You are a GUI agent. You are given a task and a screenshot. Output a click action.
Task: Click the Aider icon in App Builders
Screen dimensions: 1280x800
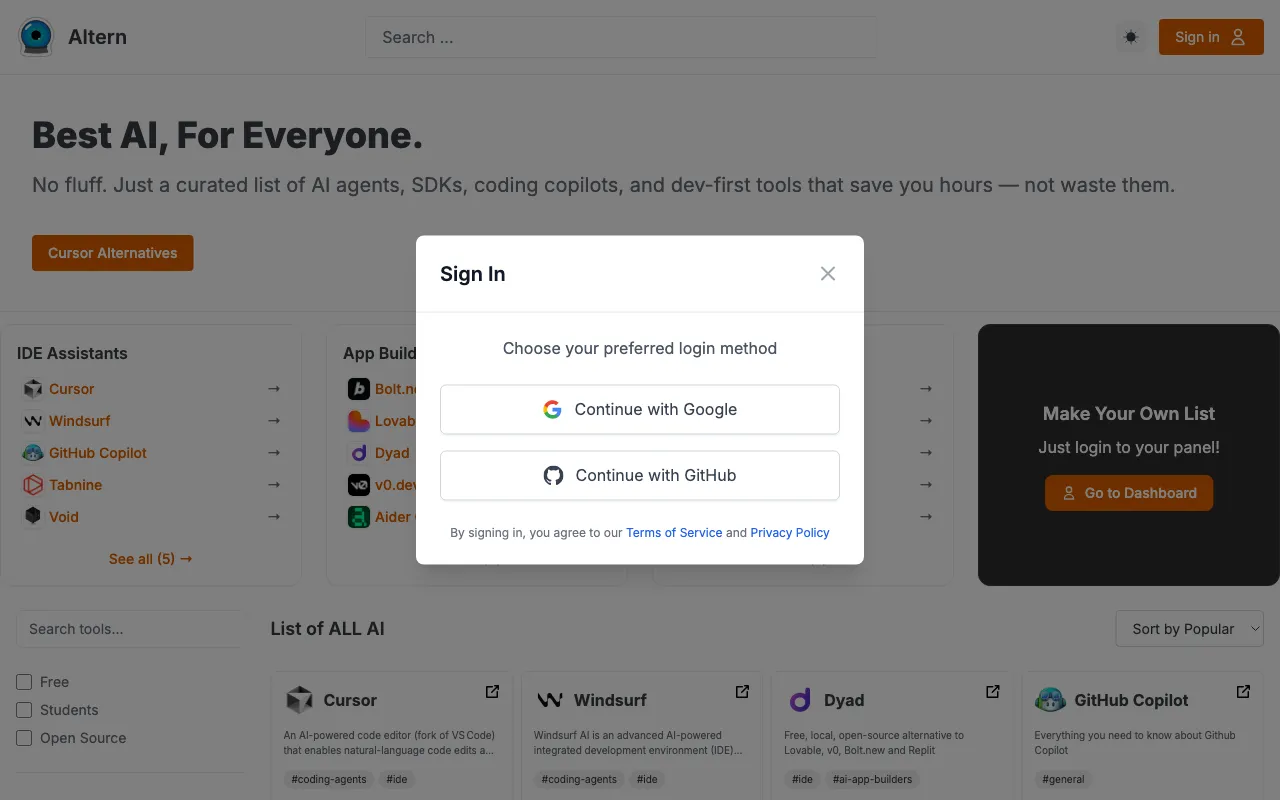point(359,517)
